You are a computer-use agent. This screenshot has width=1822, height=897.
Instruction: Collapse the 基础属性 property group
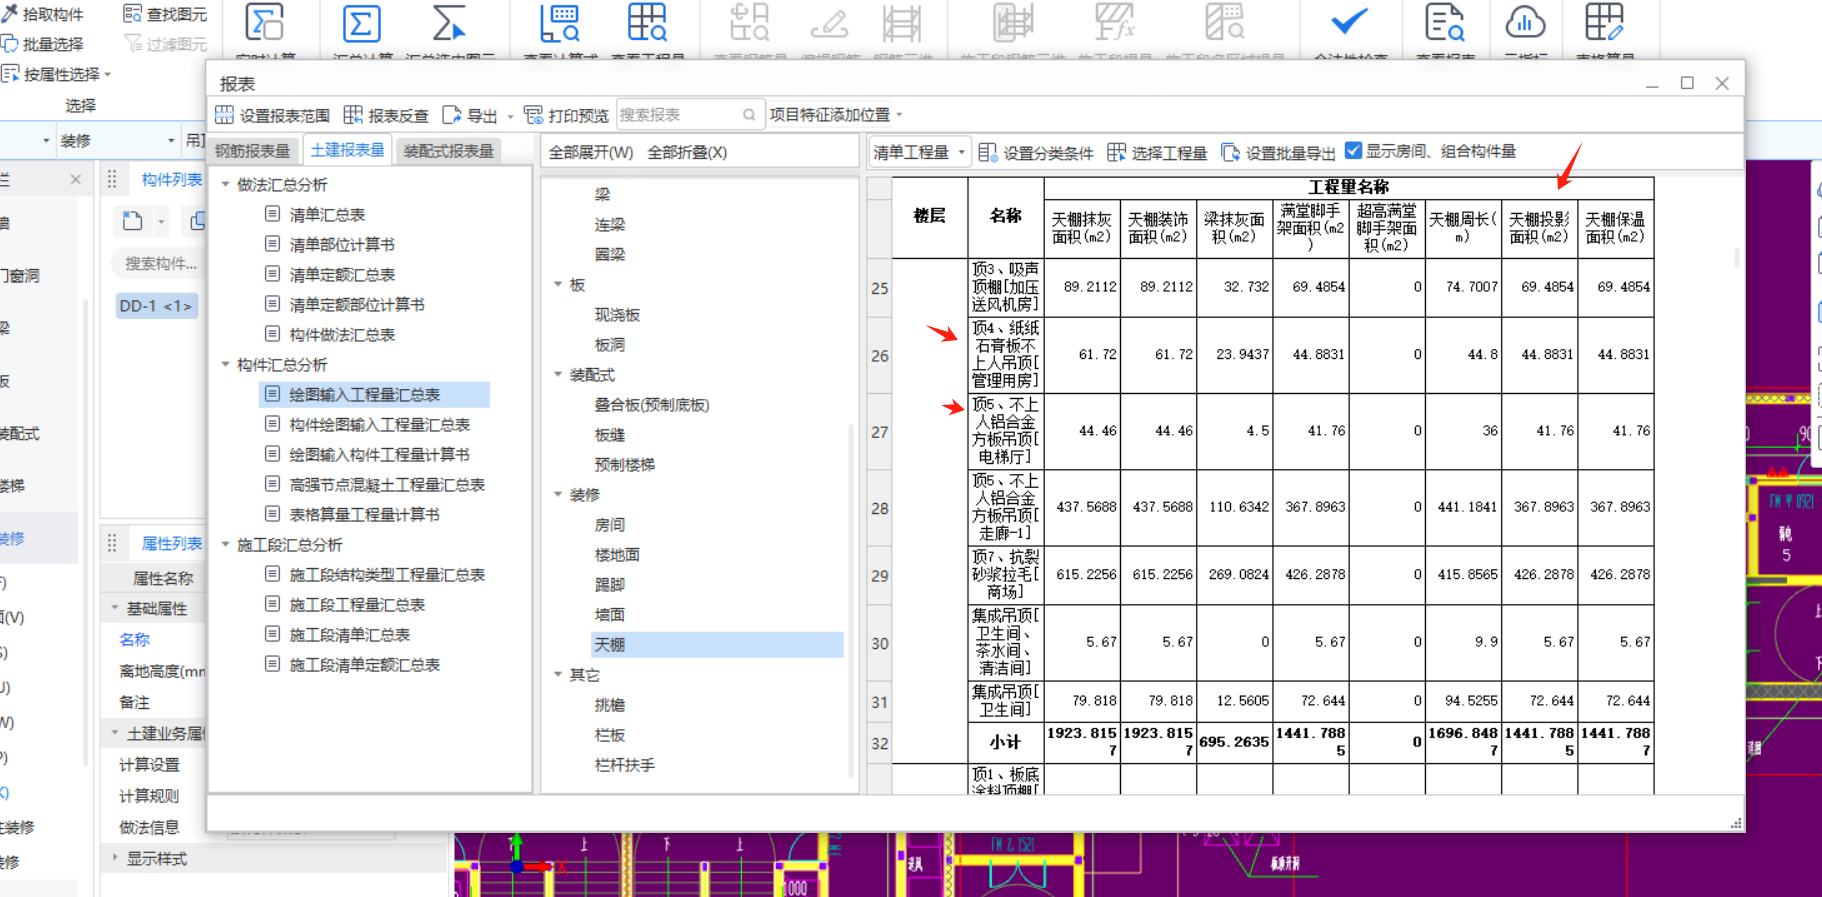[x=115, y=608]
